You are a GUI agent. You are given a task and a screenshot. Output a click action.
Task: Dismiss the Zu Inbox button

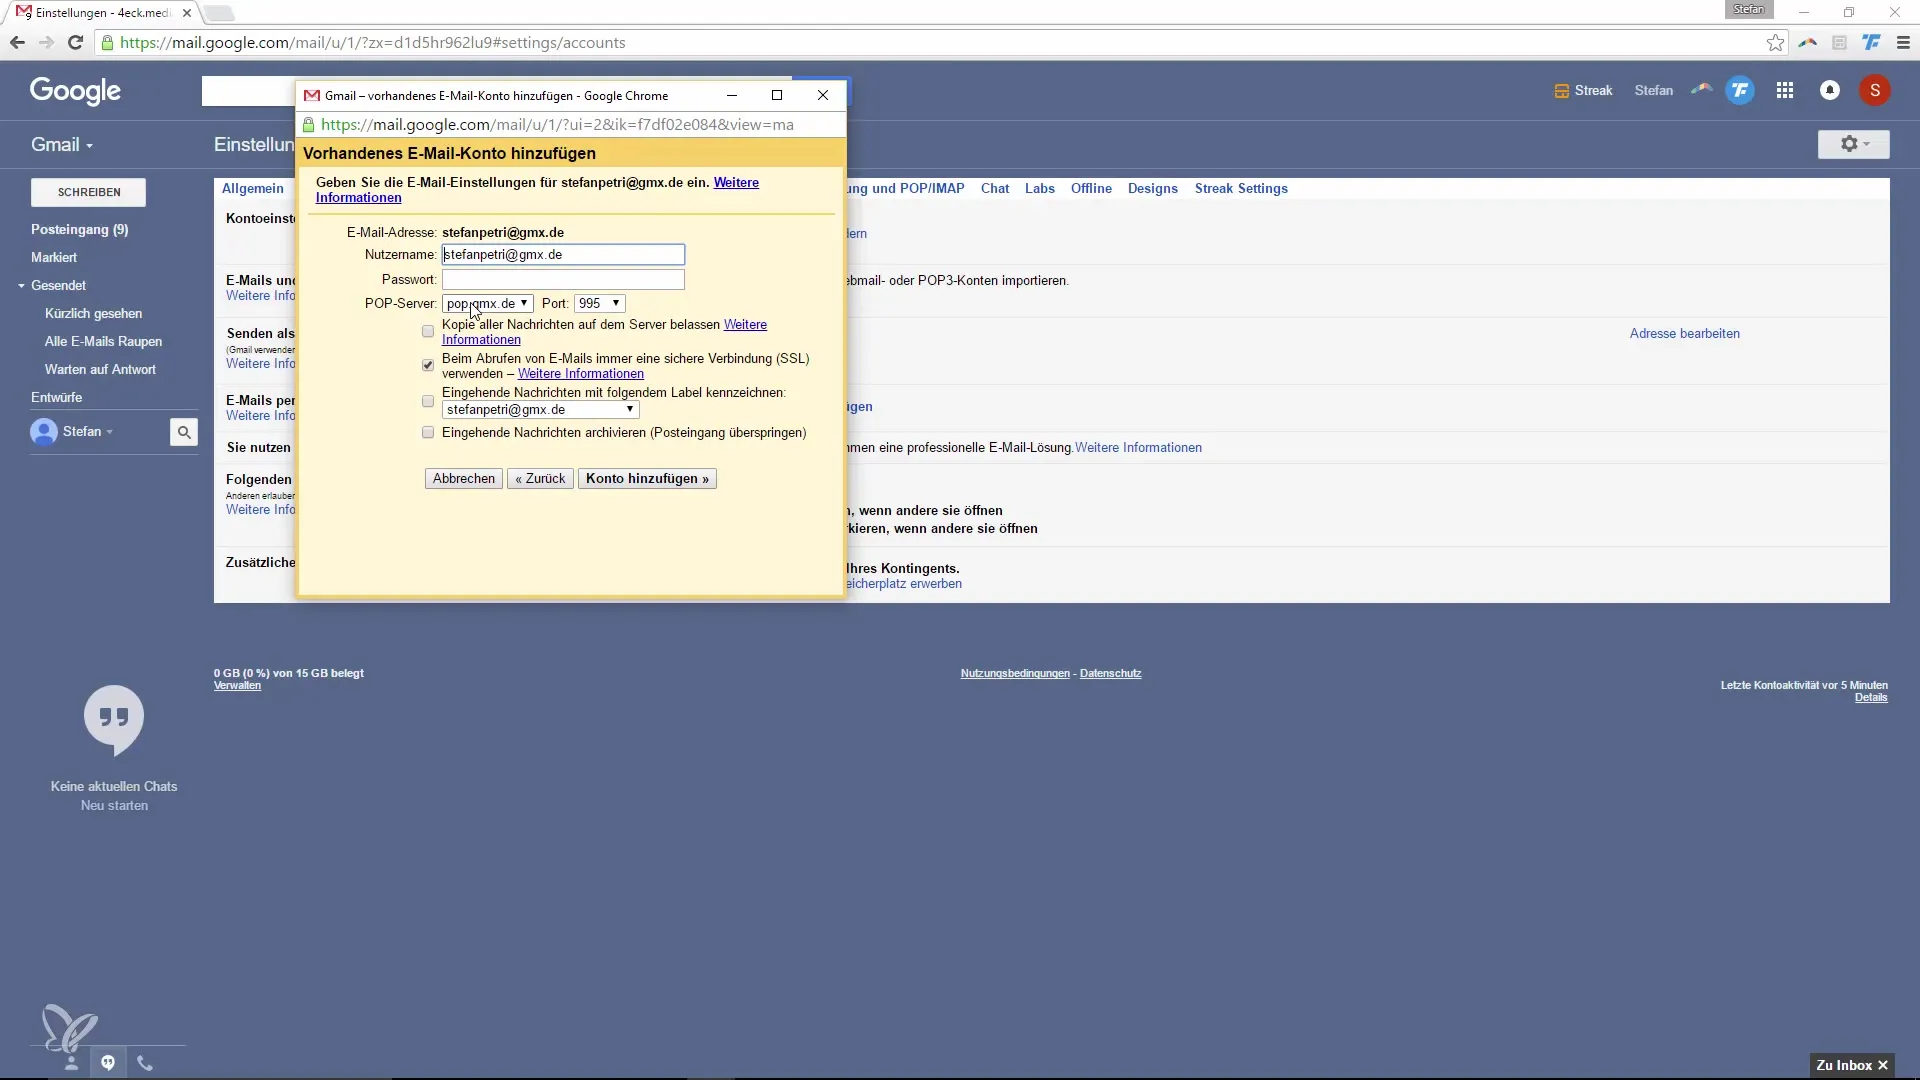coord(1882,1065)
